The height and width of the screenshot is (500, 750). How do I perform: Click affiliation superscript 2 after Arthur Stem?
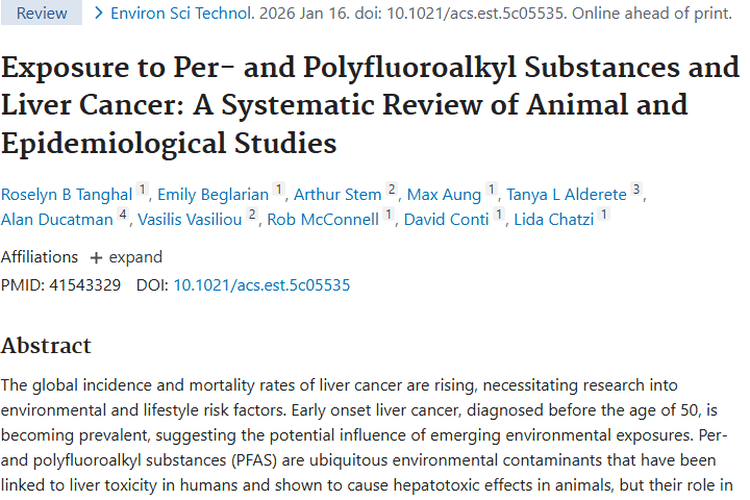(x=392, y=188)
